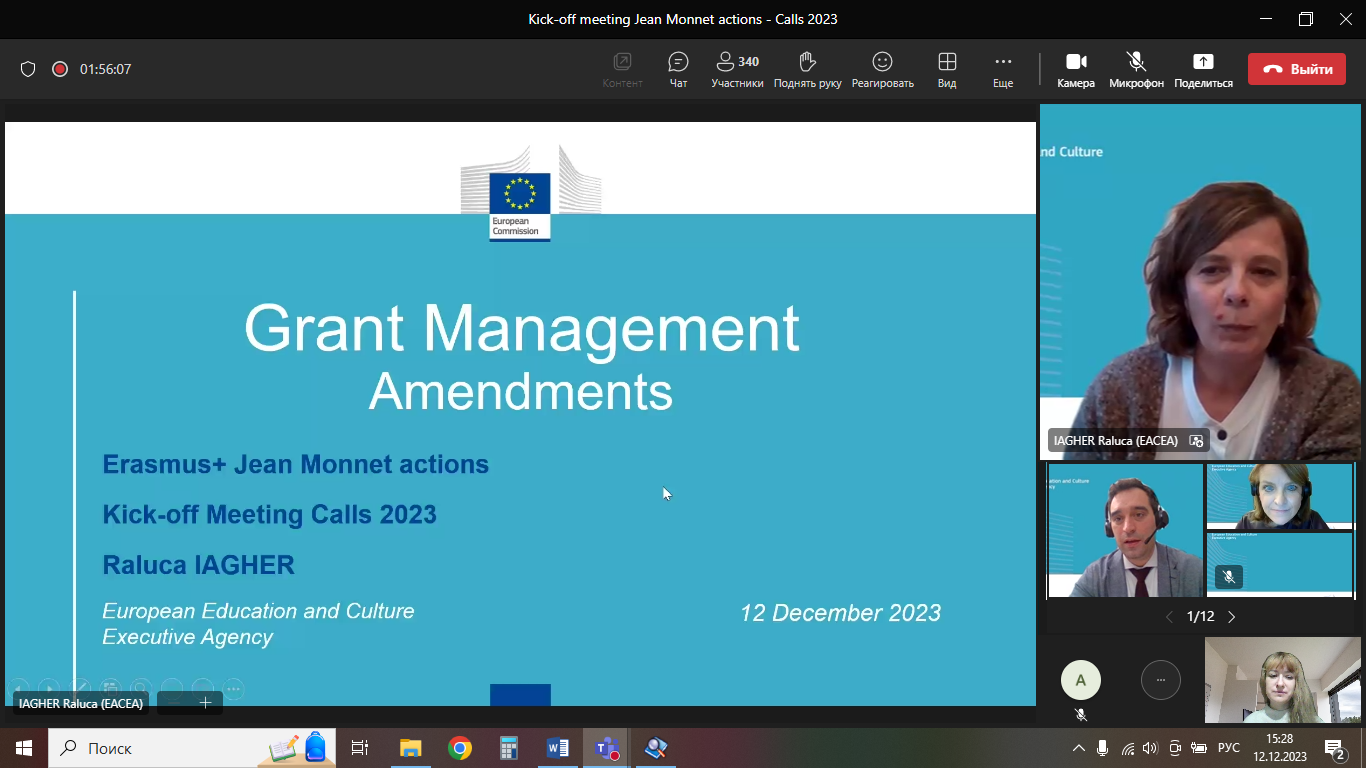Open the More options (Еще) menu
This screenshot has width=1366, height=768.
pos(1002,69)
